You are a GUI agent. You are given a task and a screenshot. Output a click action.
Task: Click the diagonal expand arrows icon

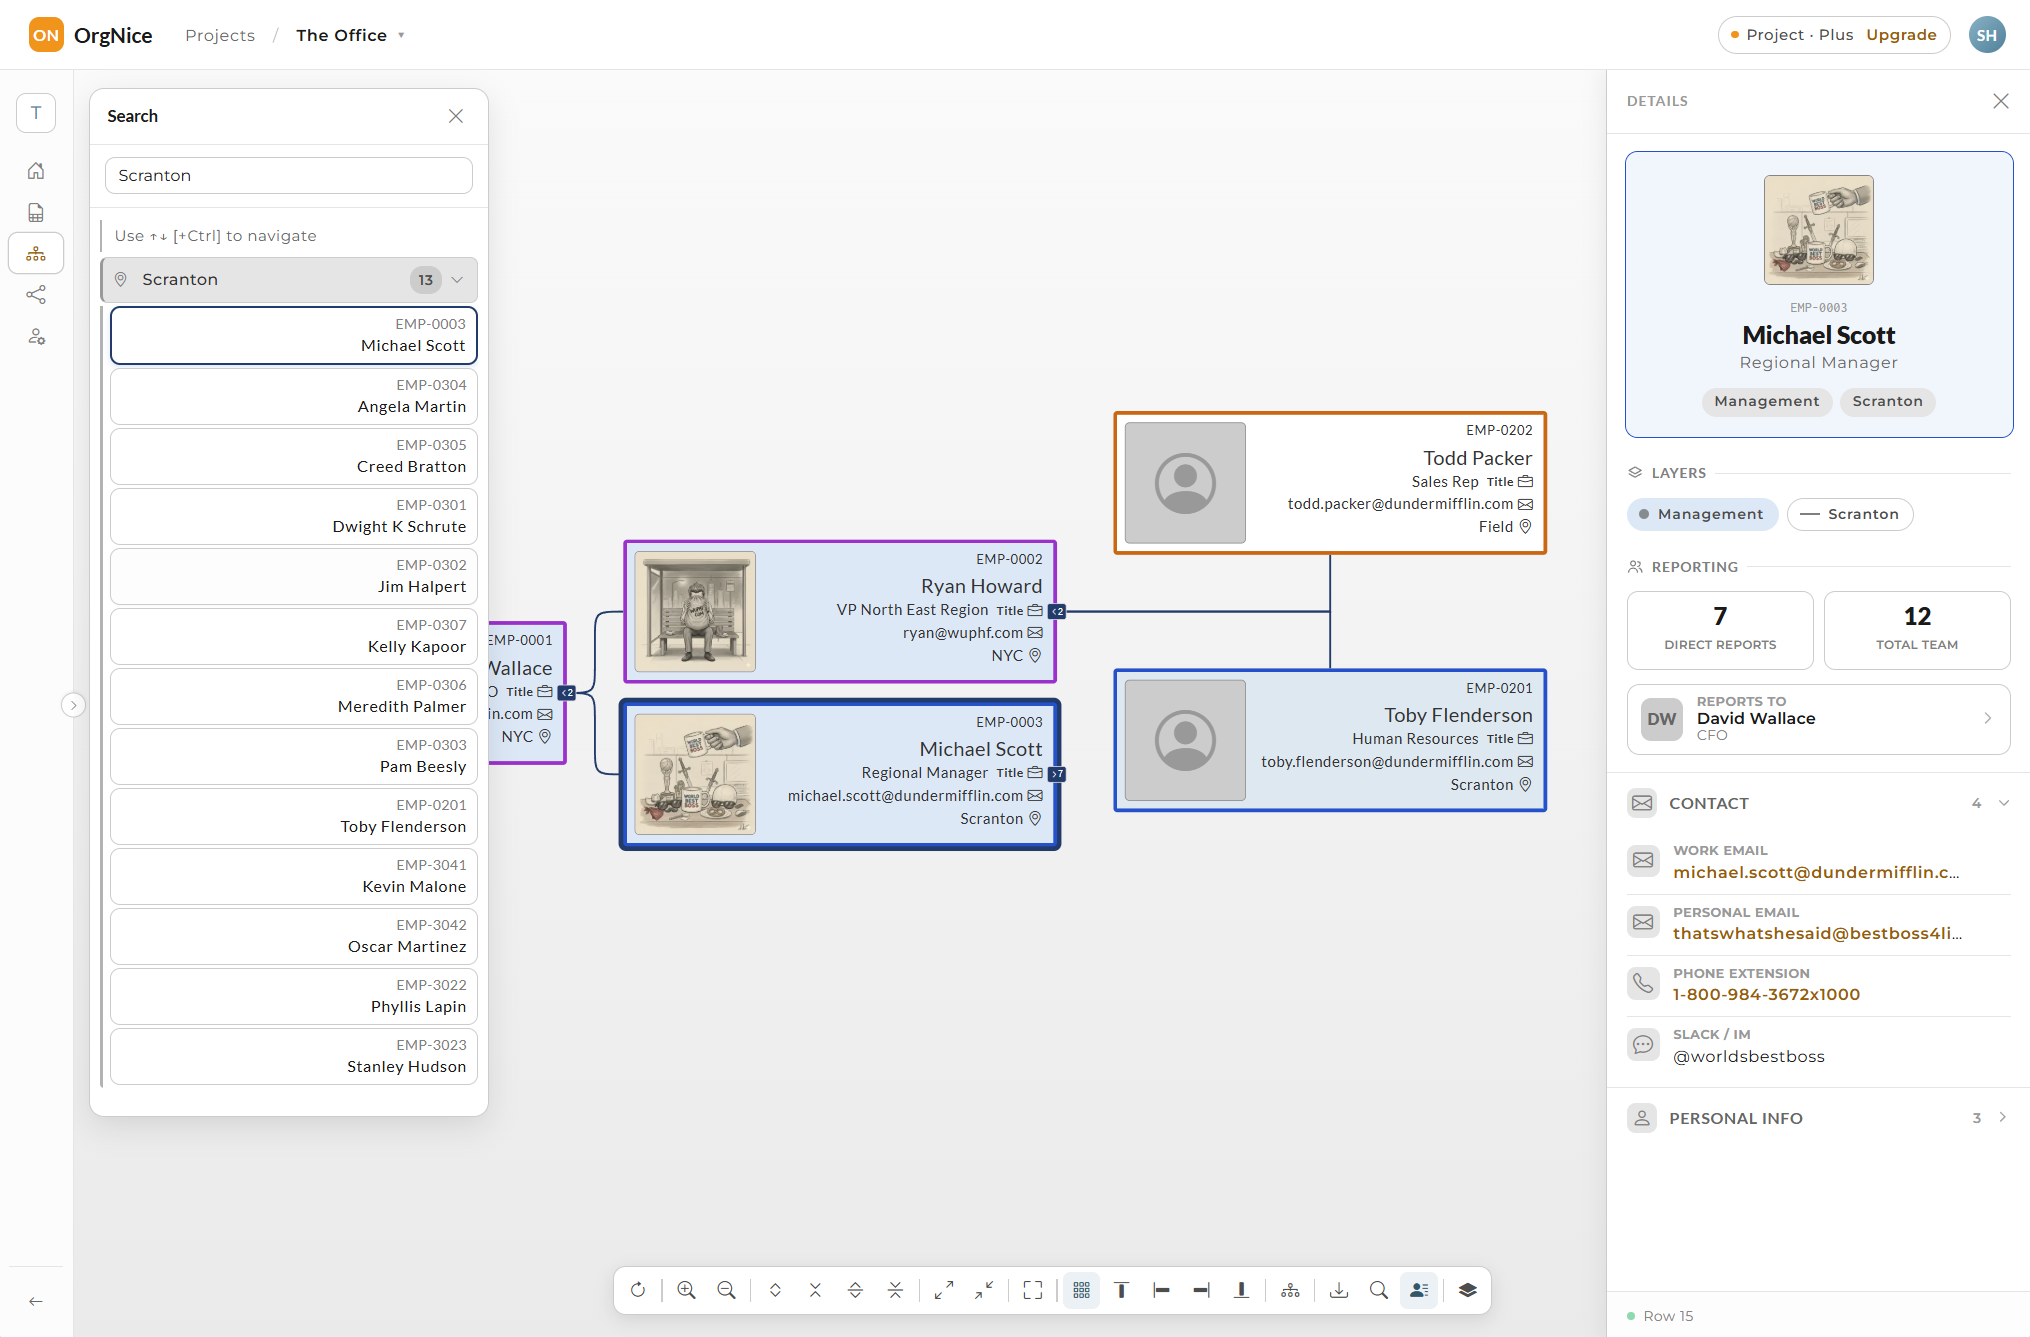click(x=944, y=1290)
